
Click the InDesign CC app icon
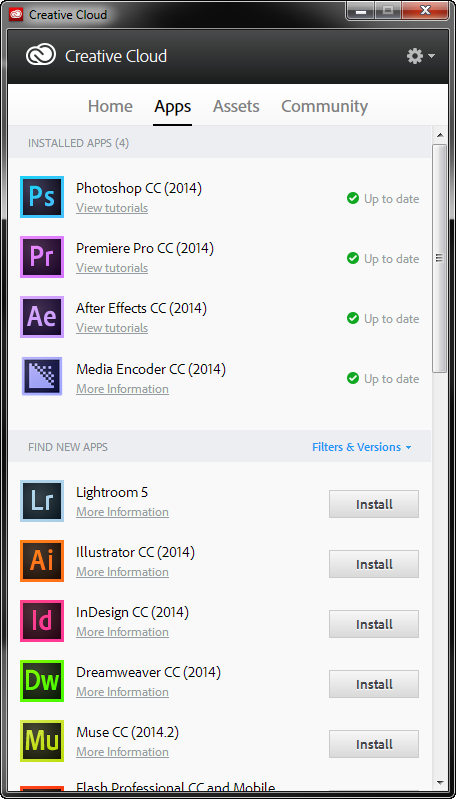coord(42,621)
